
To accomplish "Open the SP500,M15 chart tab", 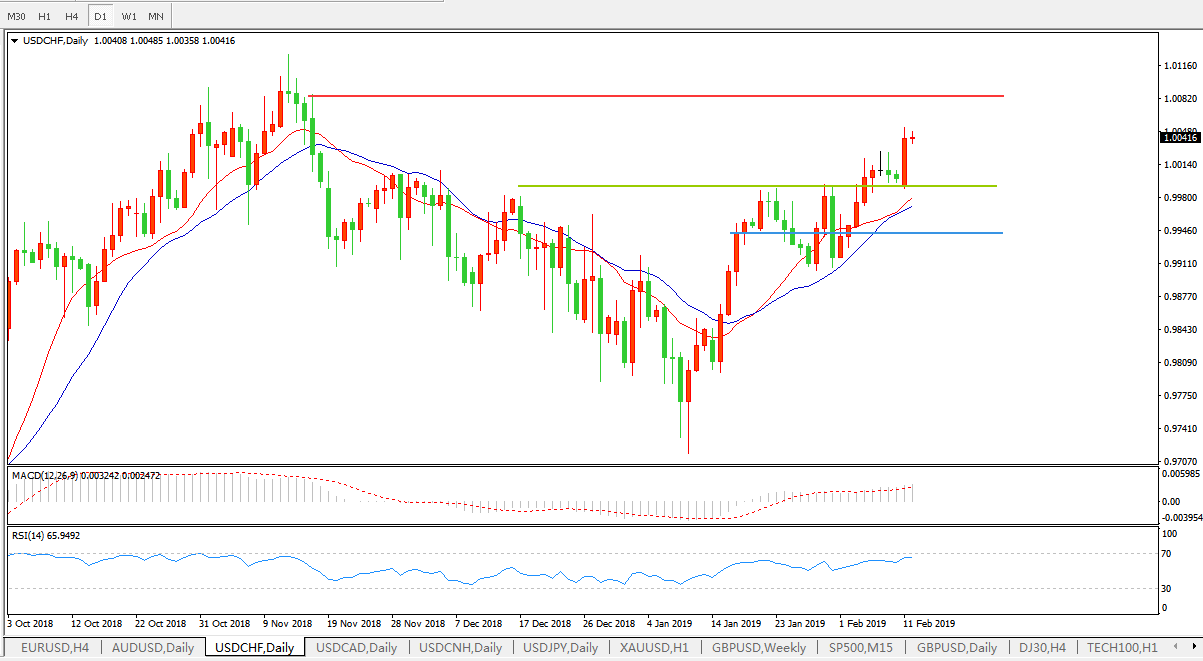I will (x=860, y=647).
